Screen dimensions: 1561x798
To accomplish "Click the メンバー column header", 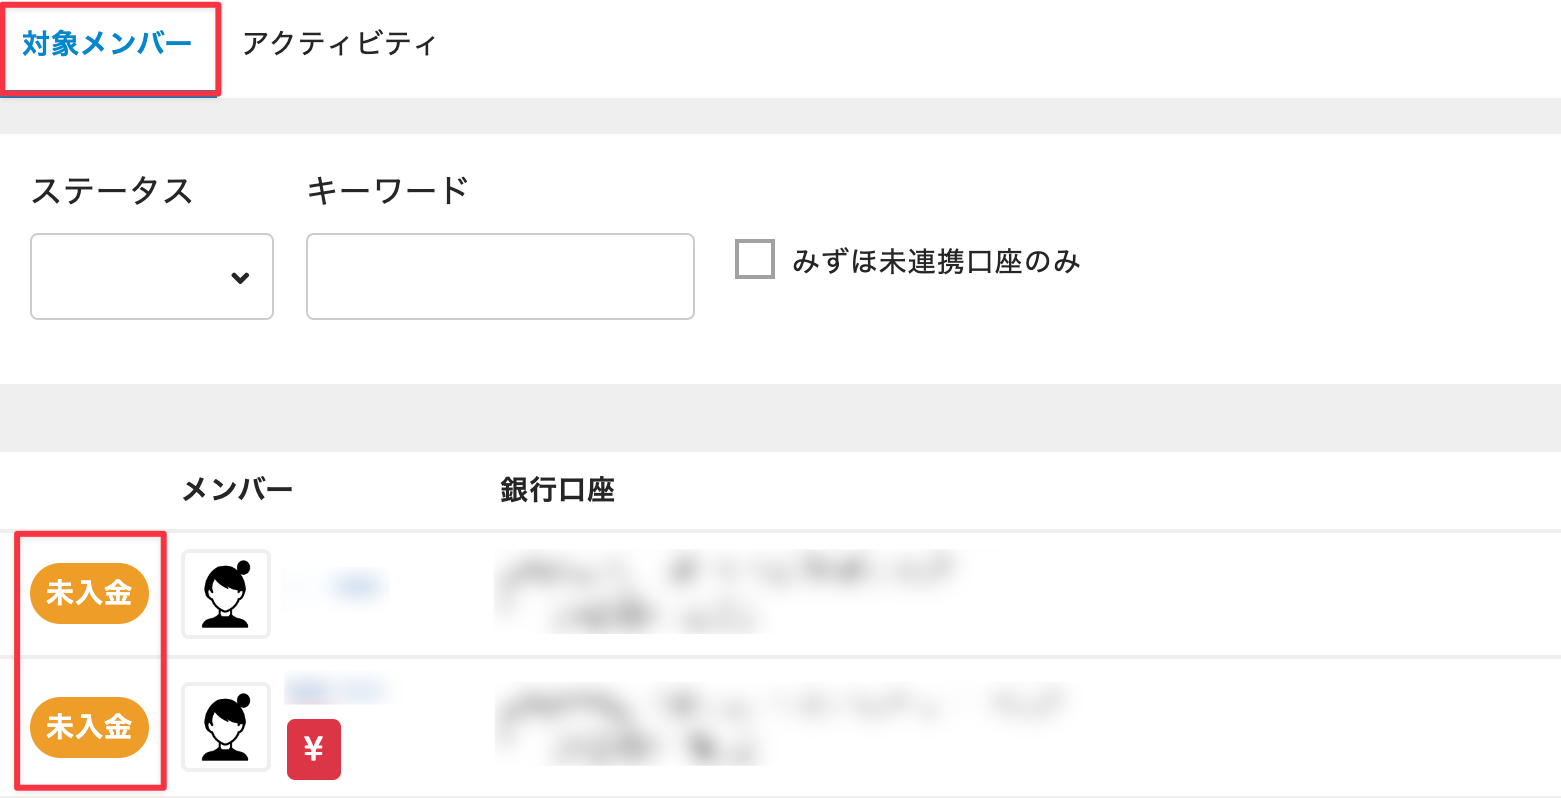I will (x=237, y=490).
